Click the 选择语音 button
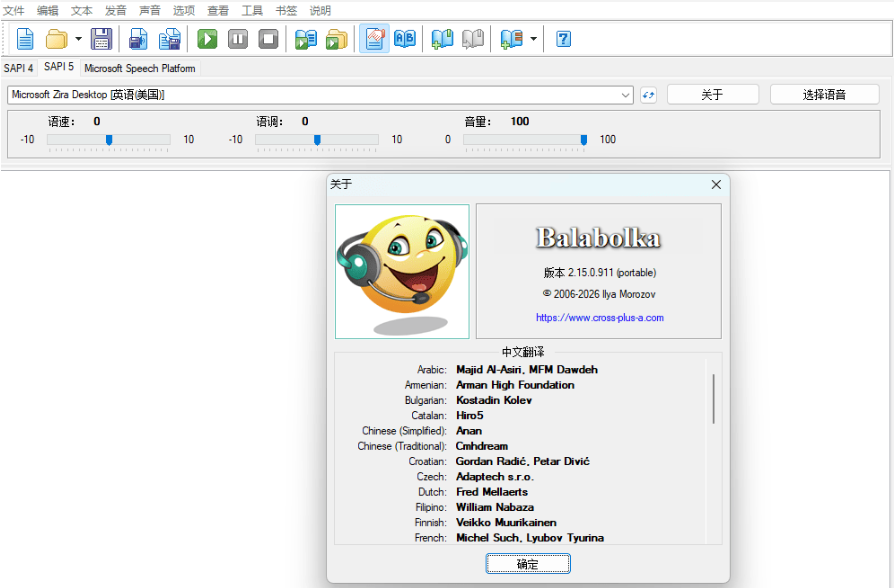 point(824,95)
